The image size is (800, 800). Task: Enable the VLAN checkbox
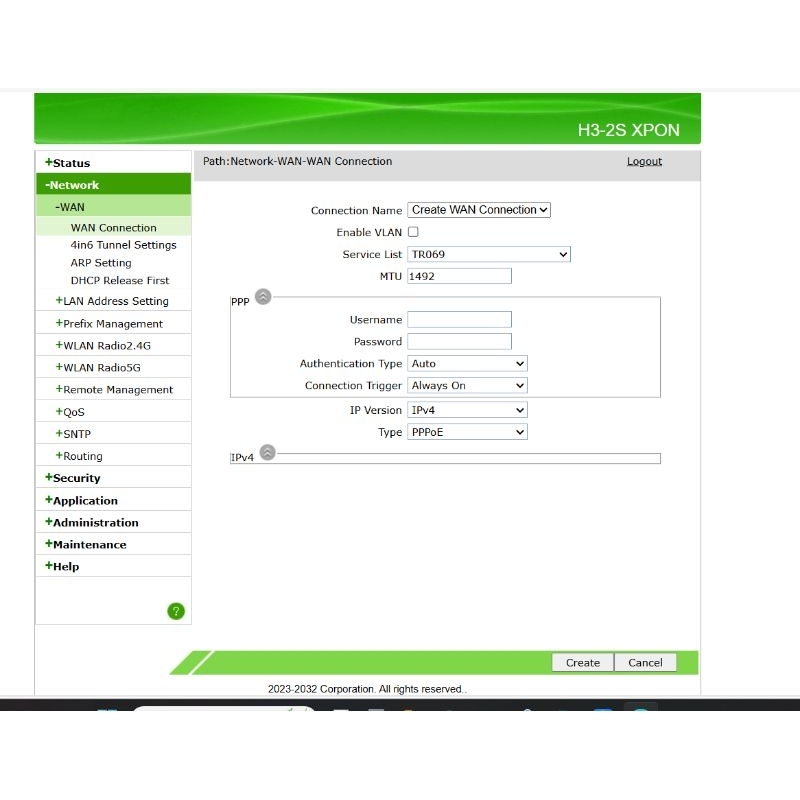(413, 232)
